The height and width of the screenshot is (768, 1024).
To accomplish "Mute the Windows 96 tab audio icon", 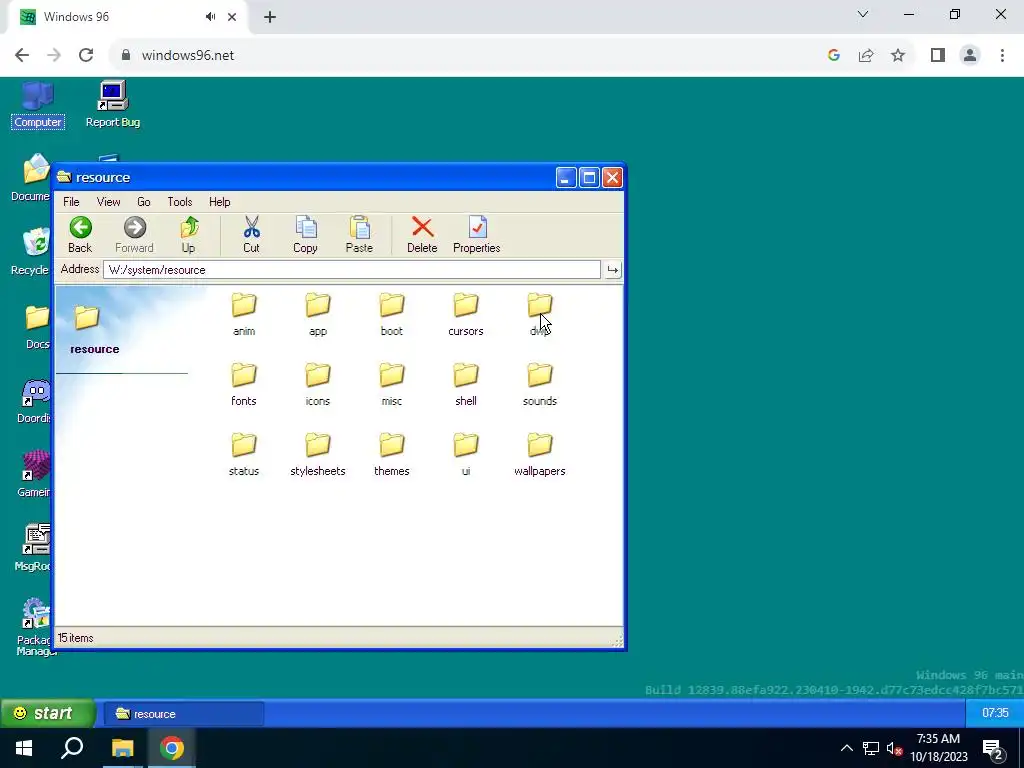I will [210, 17].
